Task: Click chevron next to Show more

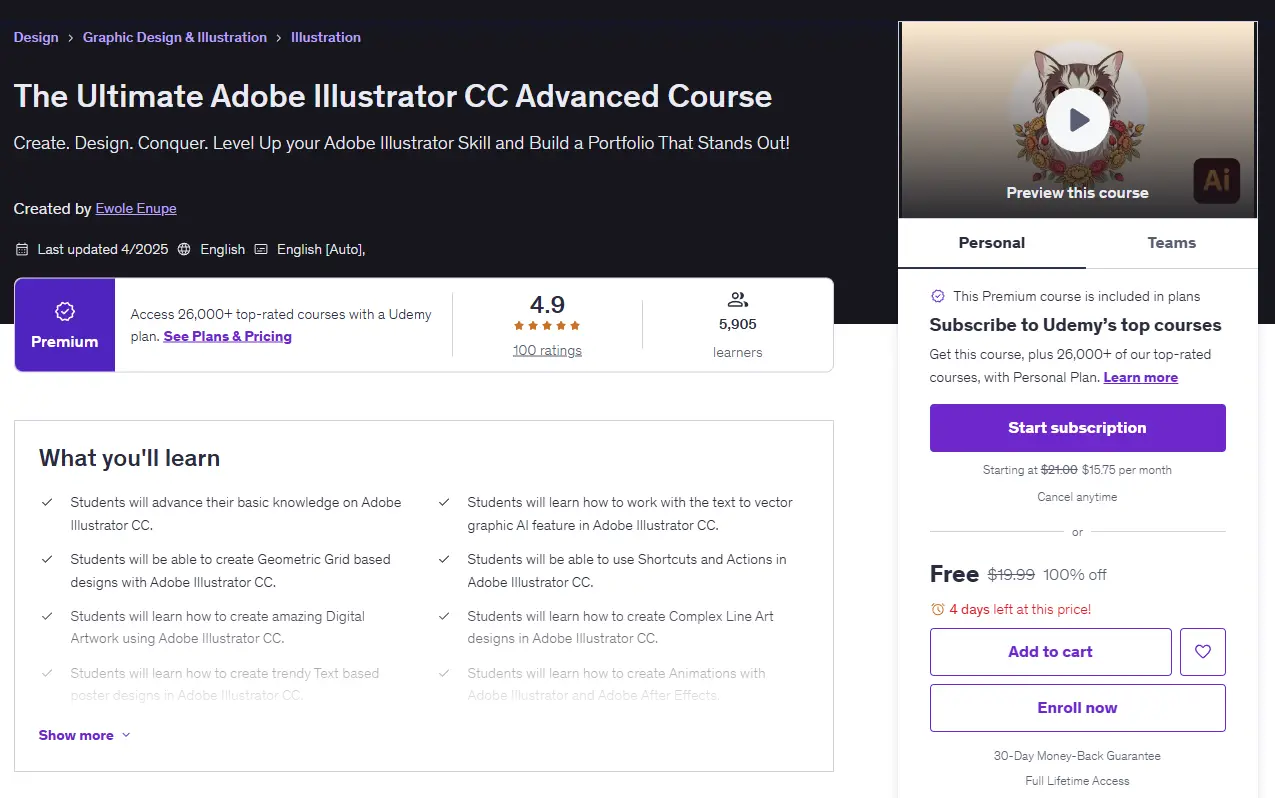Action: click(126, 735)
